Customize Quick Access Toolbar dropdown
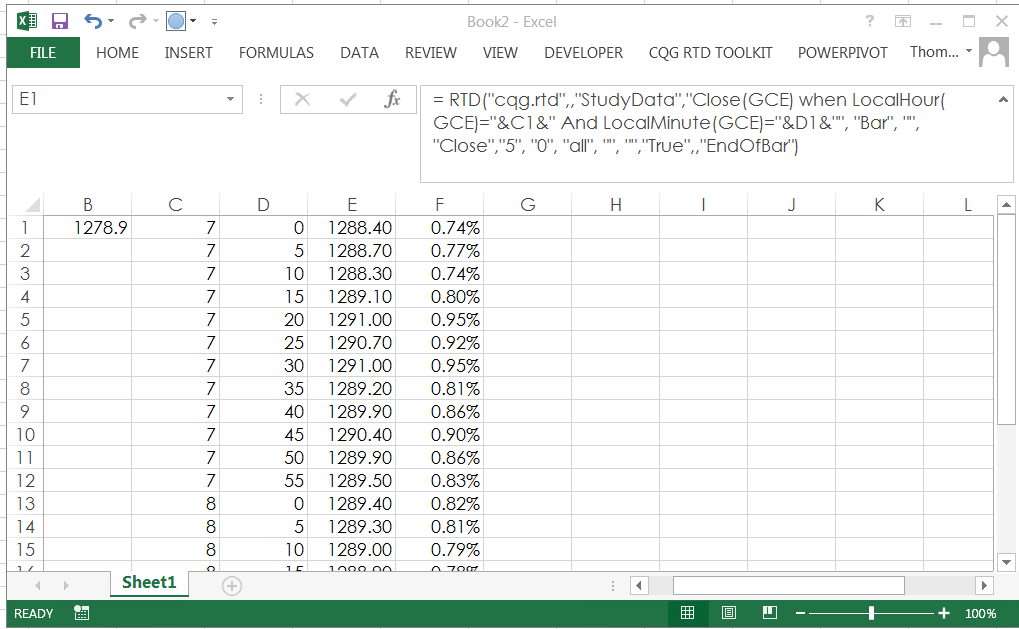The image size is (1019, 629). coord(214,21)
